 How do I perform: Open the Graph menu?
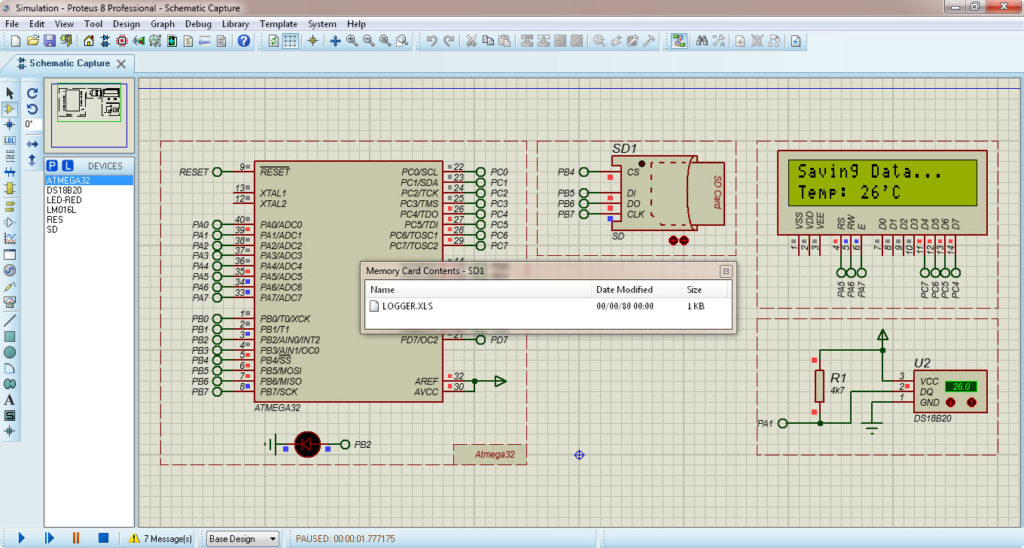pyautogui.click(x=163, y=24)
